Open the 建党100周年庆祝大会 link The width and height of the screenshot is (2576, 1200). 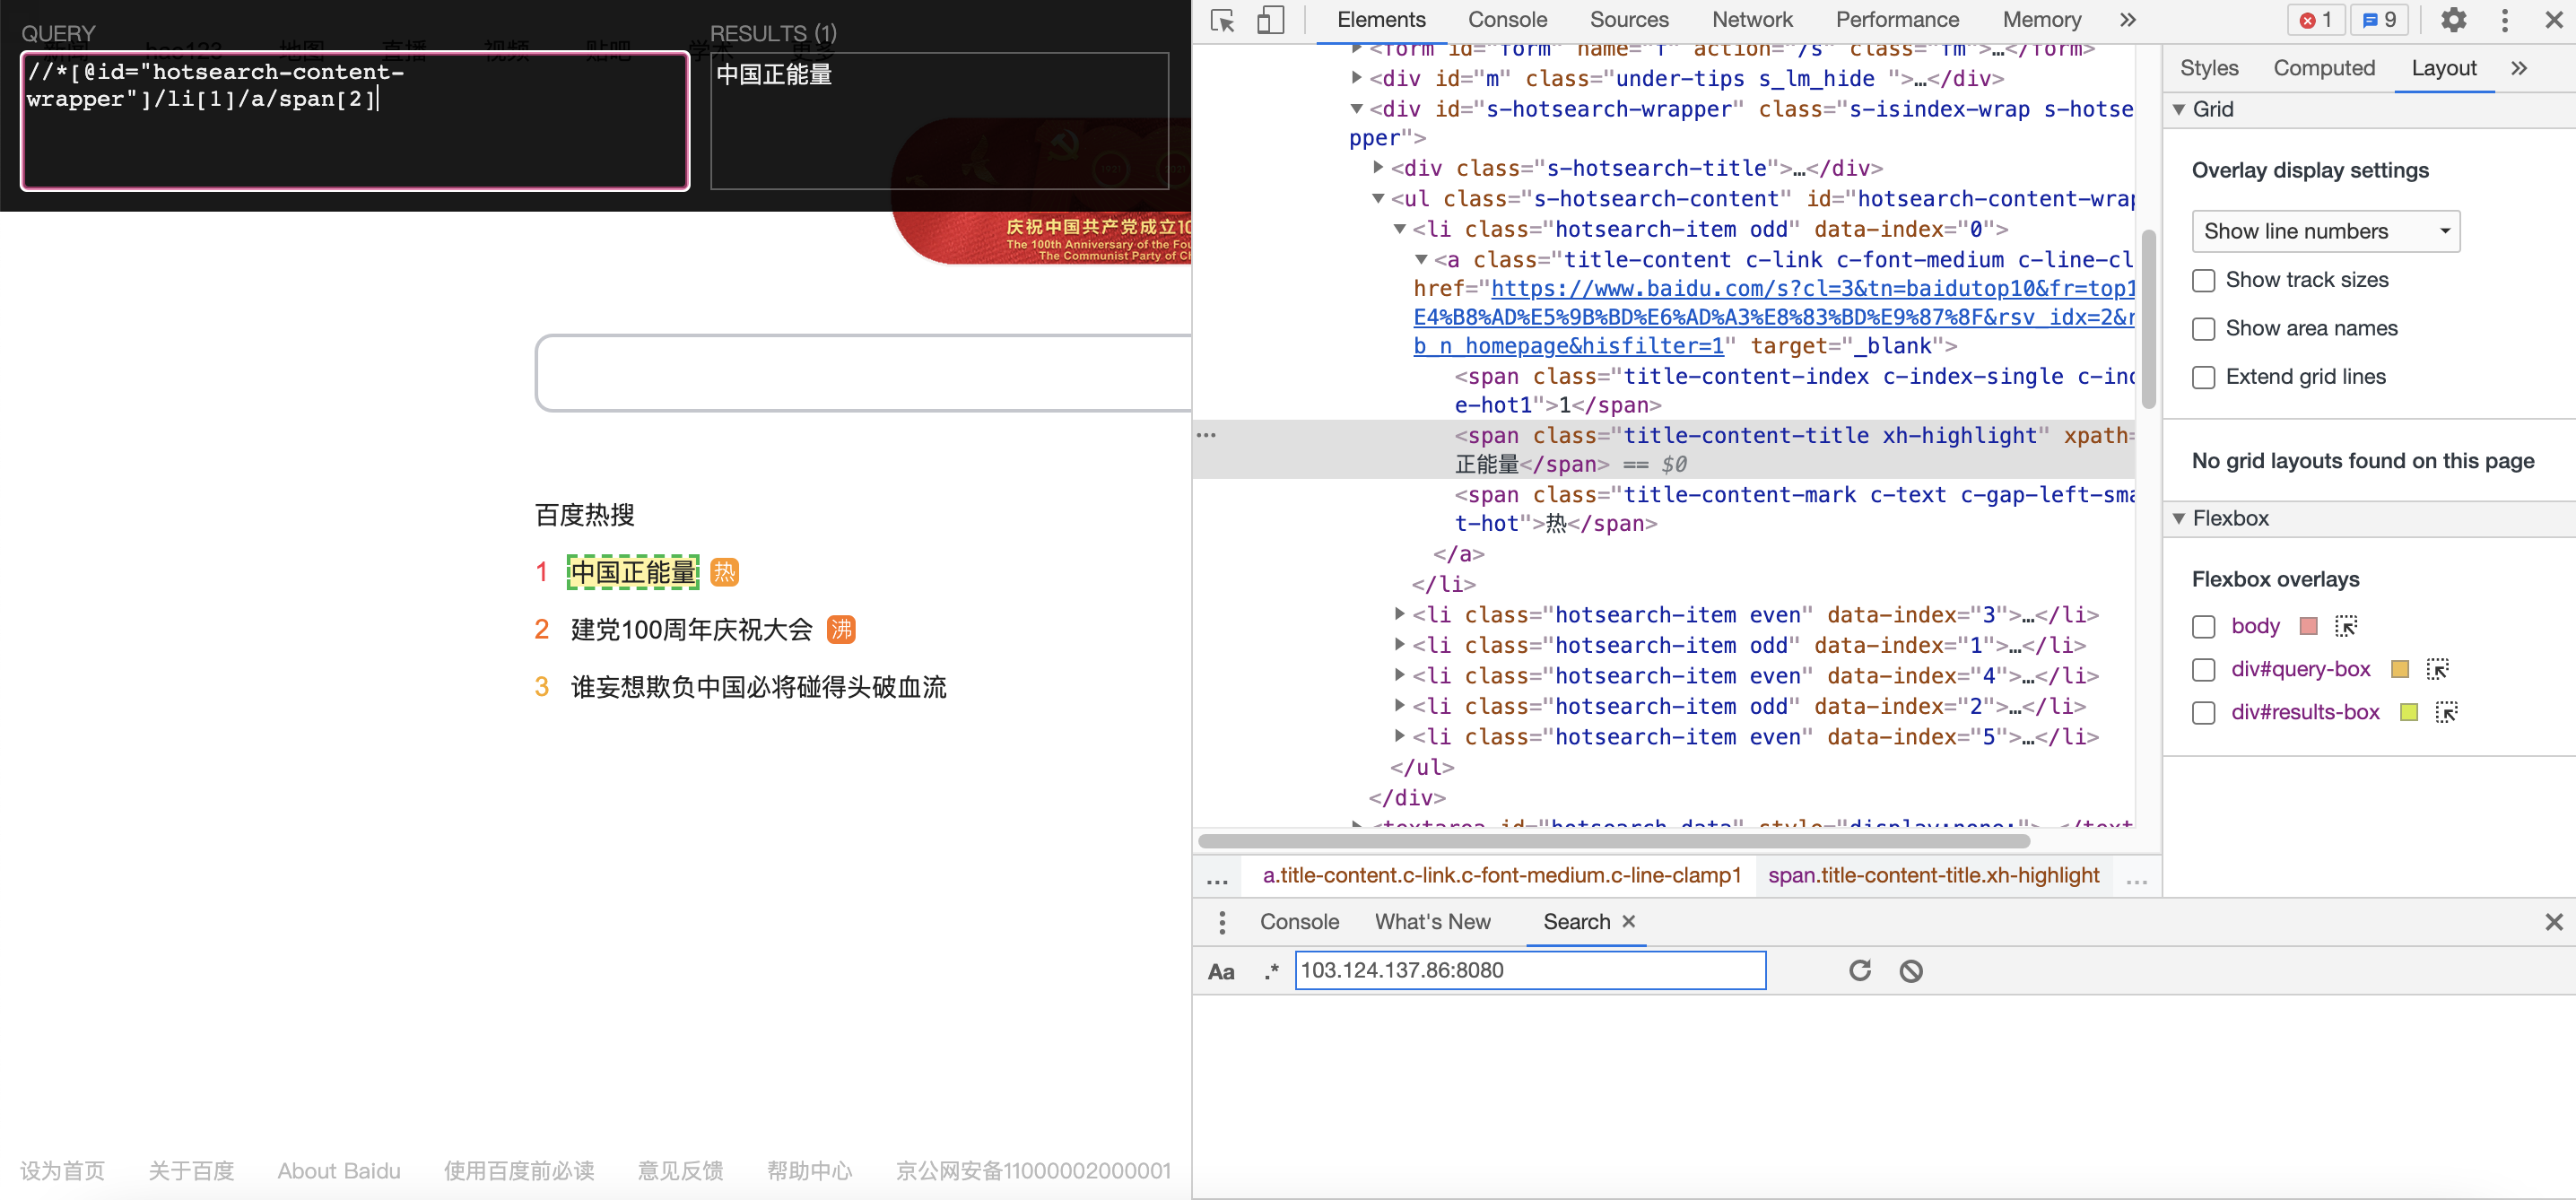(x=692, y=630)
